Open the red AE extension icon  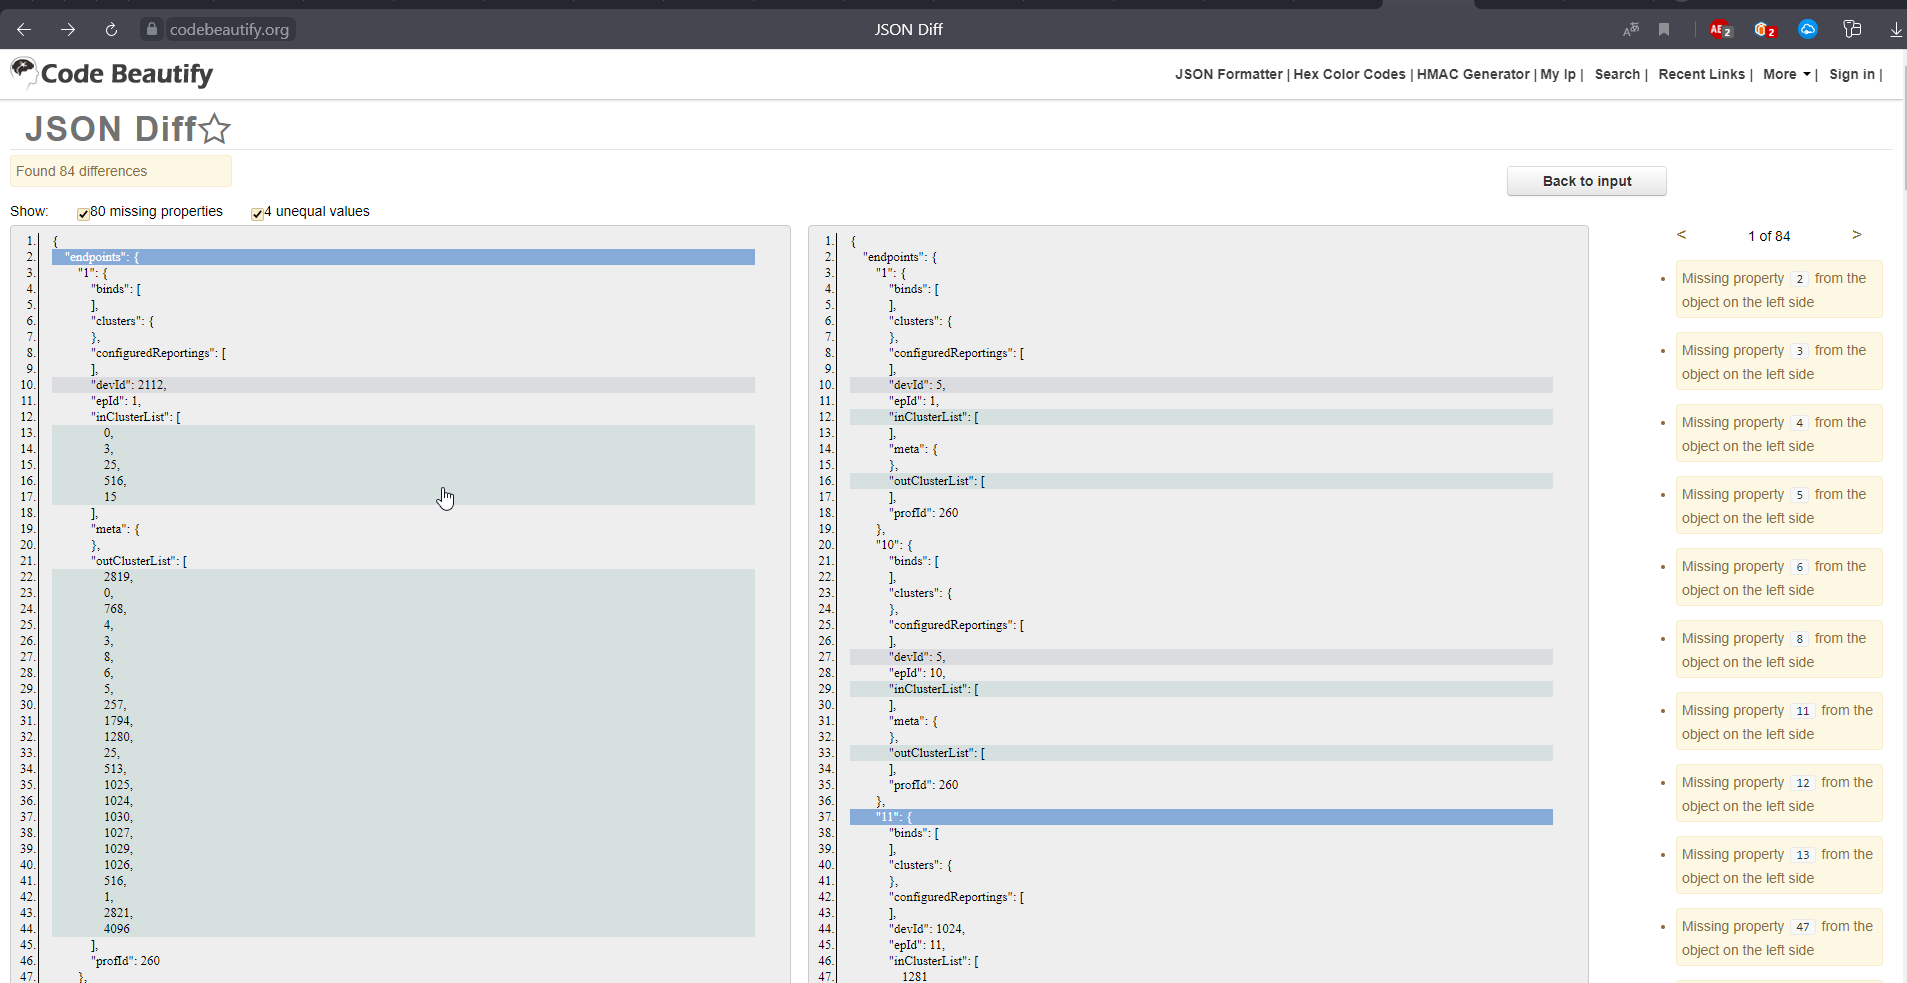coord(1720,30)
